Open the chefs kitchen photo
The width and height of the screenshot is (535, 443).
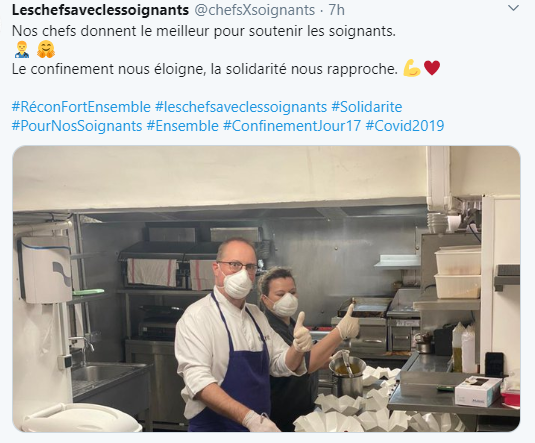point(266,289)
